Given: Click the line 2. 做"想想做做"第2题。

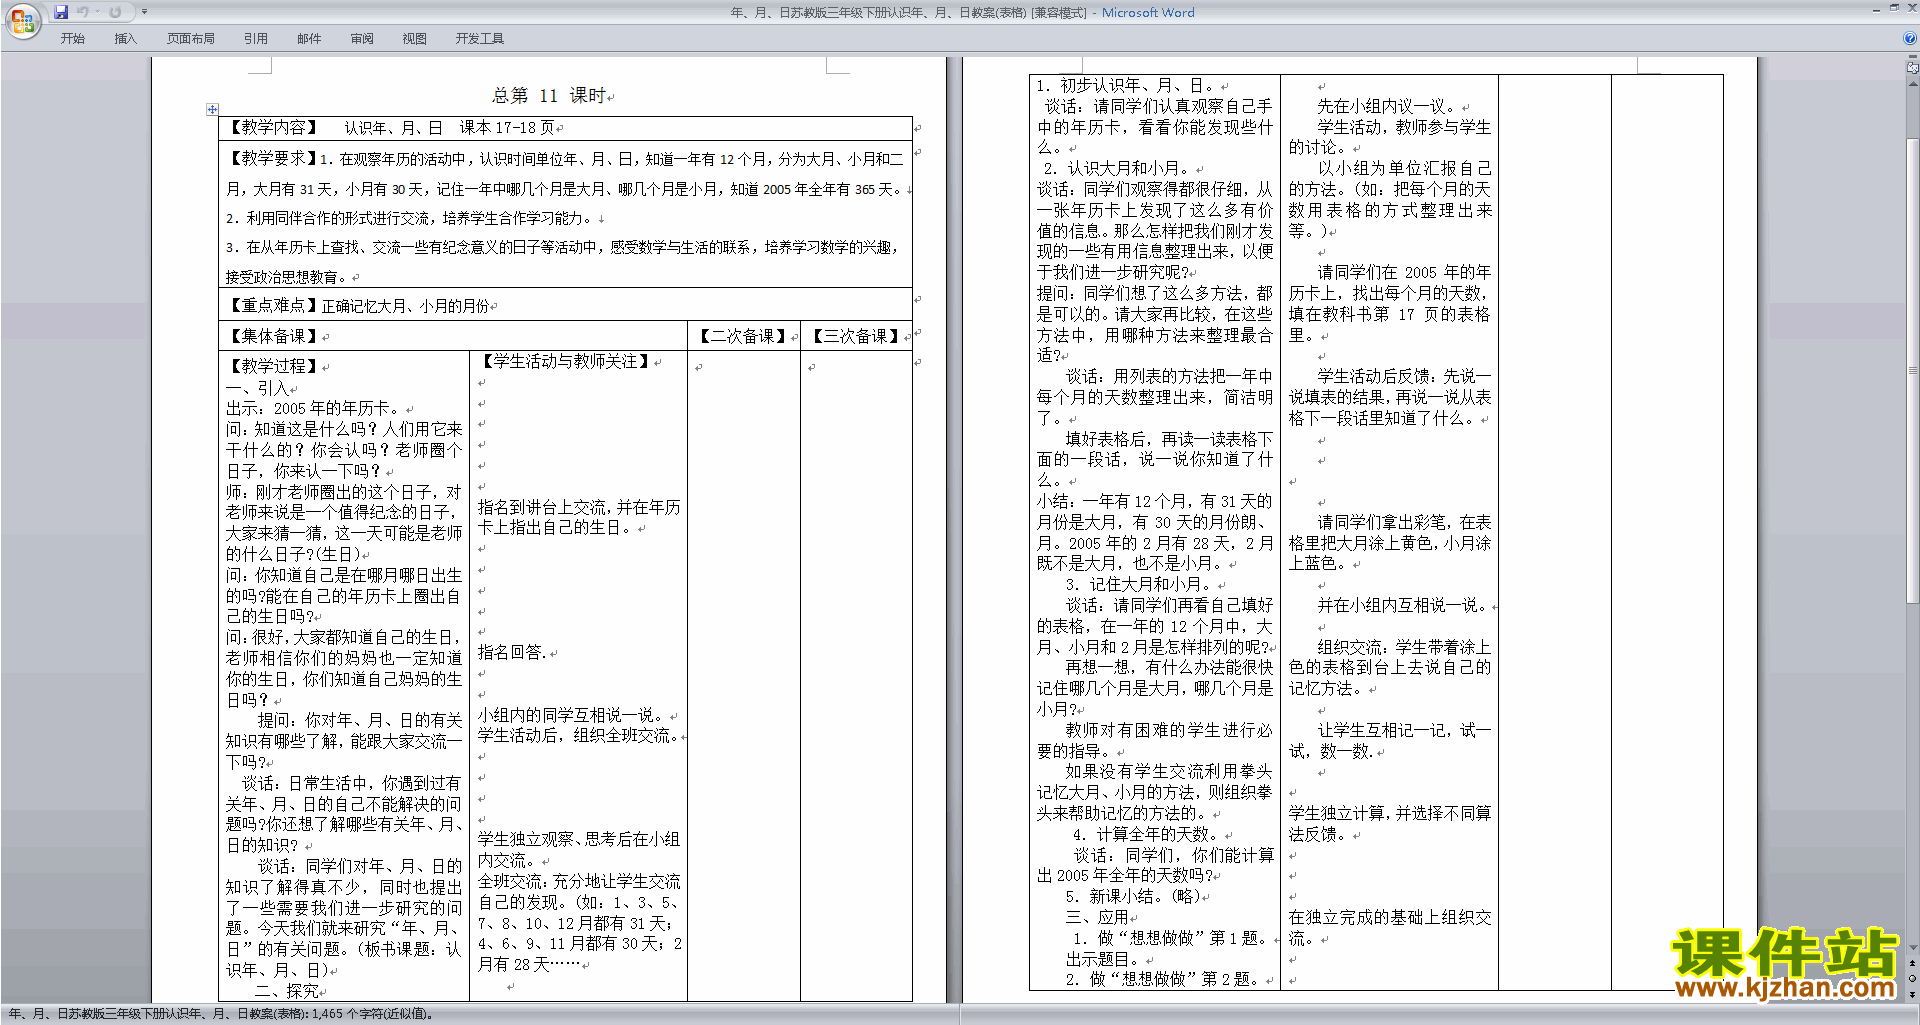Looking at the screenshot, I should tap(1163, 980).
